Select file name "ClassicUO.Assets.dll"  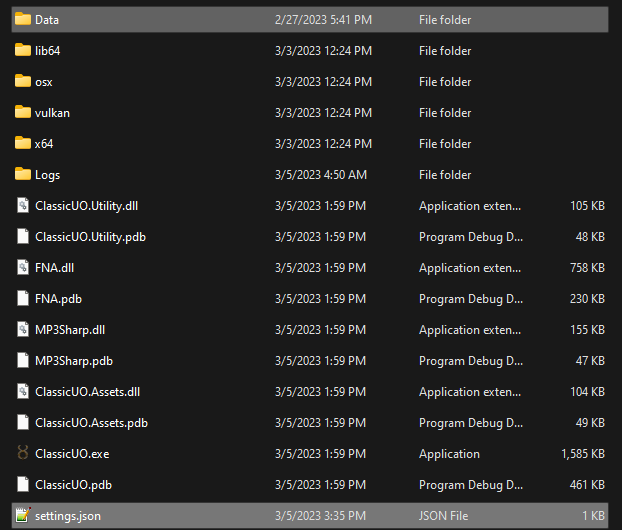click(88, 392)
